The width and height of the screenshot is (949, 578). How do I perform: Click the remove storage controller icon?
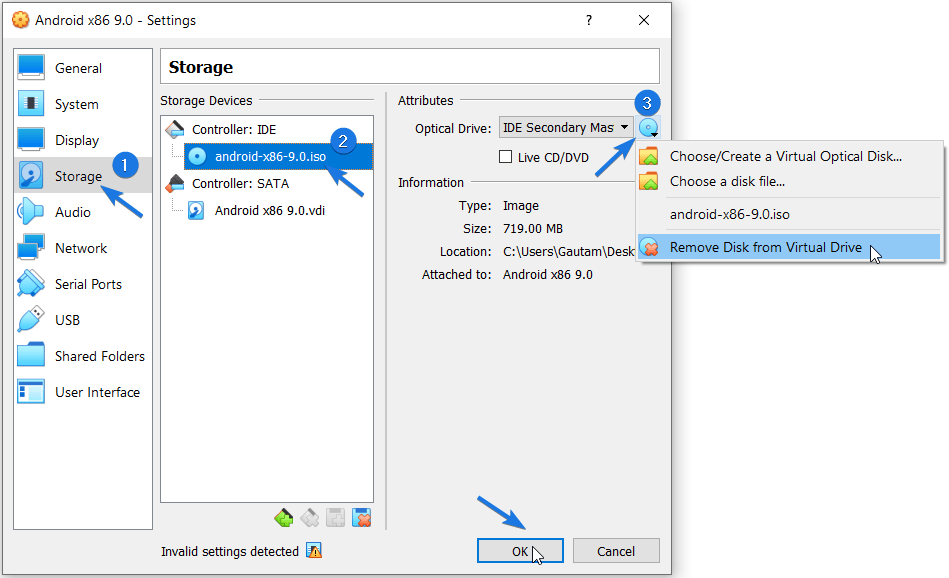click(x=309, y=518)
